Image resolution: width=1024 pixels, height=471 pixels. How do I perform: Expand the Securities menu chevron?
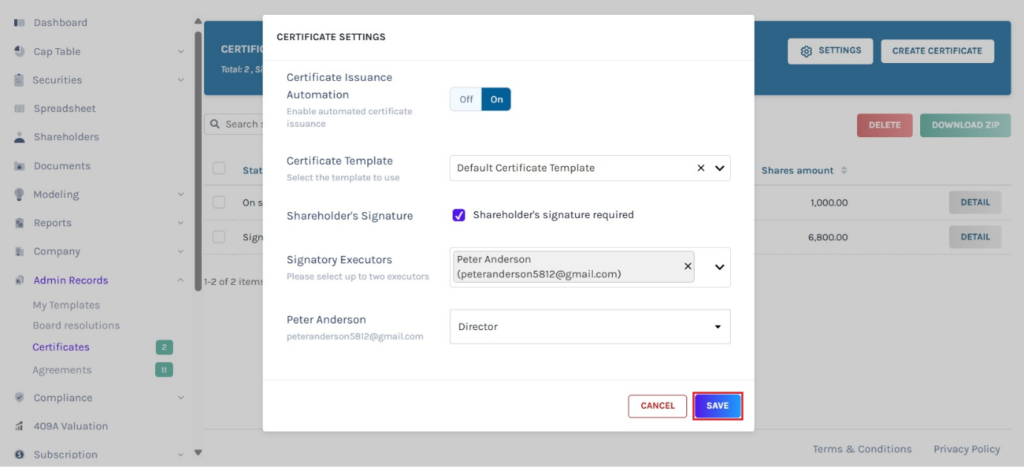(x=181, y=80)
